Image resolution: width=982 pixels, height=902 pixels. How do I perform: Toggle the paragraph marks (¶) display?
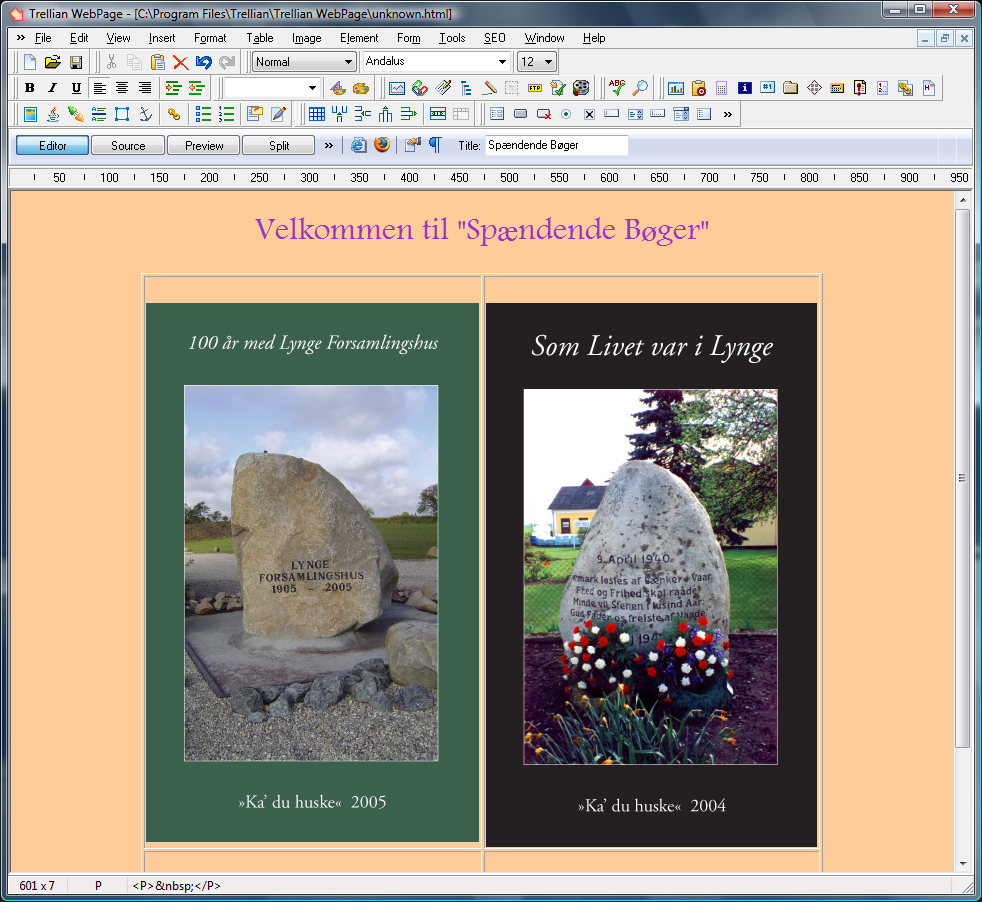pos(435,145)
